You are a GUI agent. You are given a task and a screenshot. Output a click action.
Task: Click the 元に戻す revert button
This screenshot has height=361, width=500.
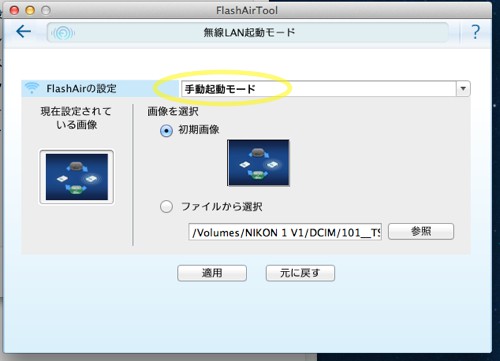point(300,273)
